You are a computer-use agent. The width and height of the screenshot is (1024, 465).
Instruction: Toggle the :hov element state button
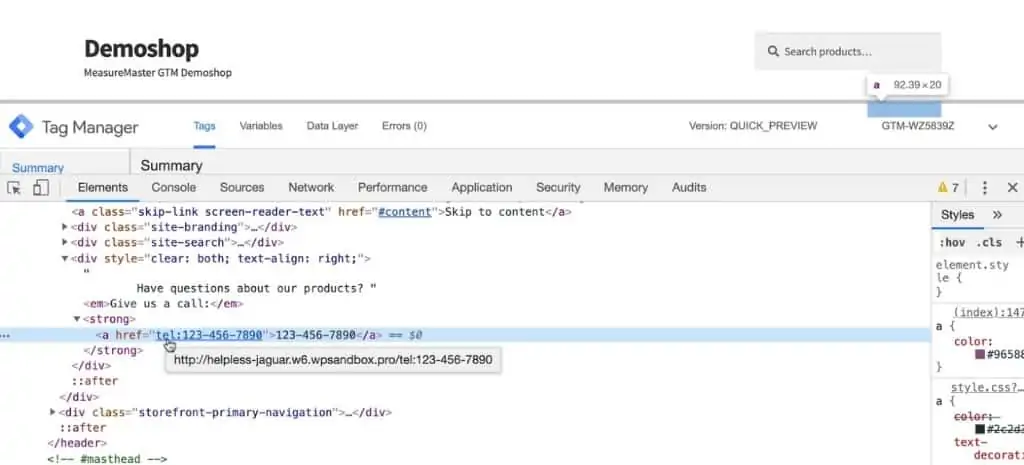coord(952,242)
